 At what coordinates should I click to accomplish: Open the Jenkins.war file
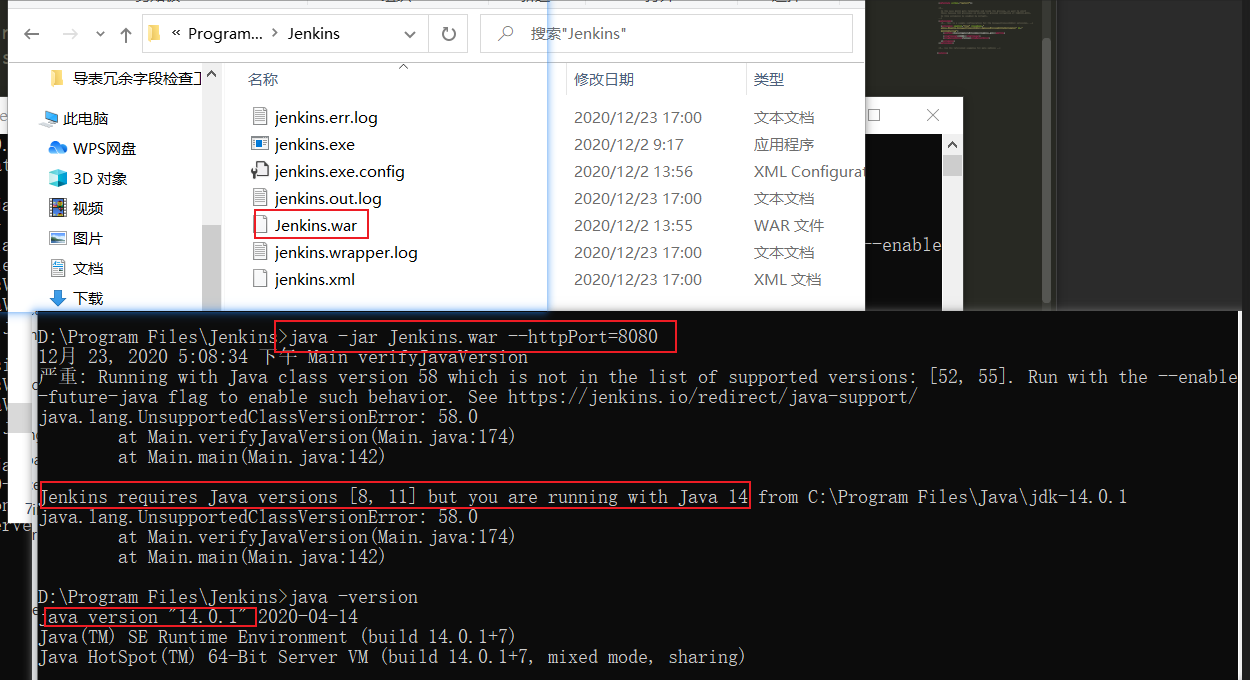click(310, 225)
